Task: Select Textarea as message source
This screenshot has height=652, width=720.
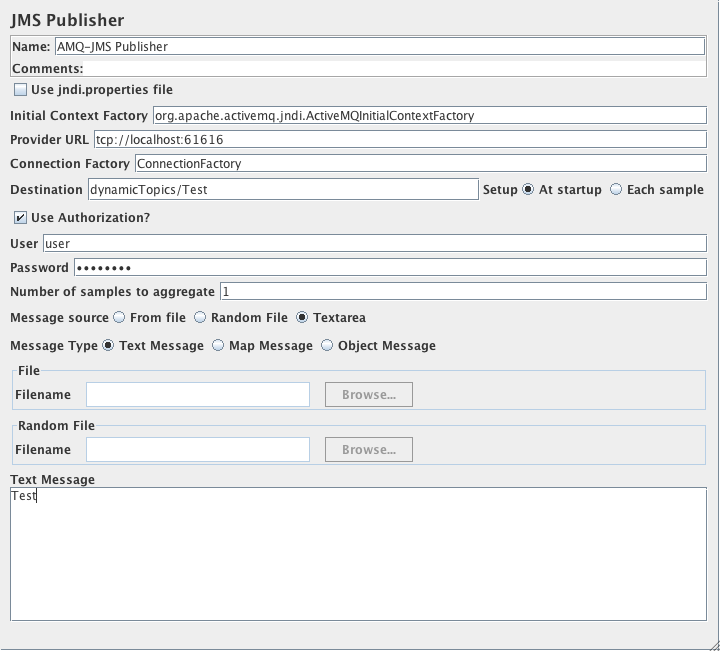Action: point(302,318)
